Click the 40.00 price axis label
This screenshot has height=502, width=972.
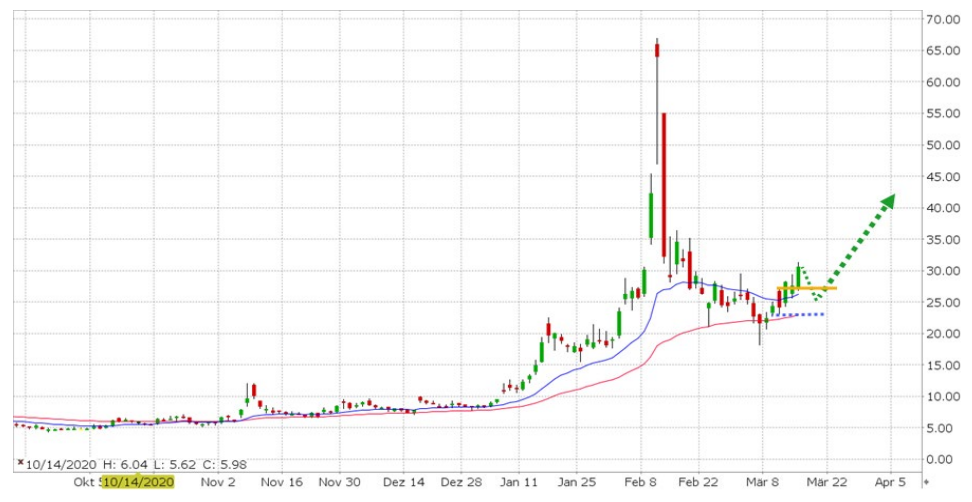pos(943,208)
